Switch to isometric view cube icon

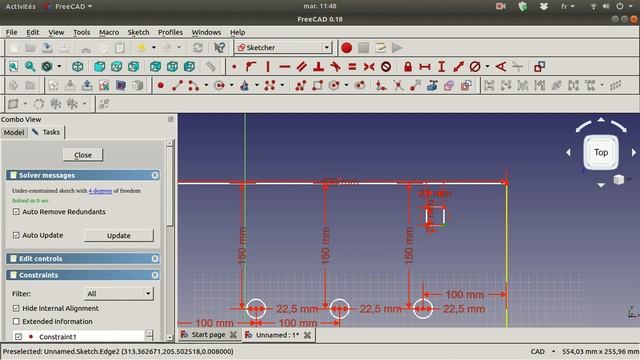[78, 67]
